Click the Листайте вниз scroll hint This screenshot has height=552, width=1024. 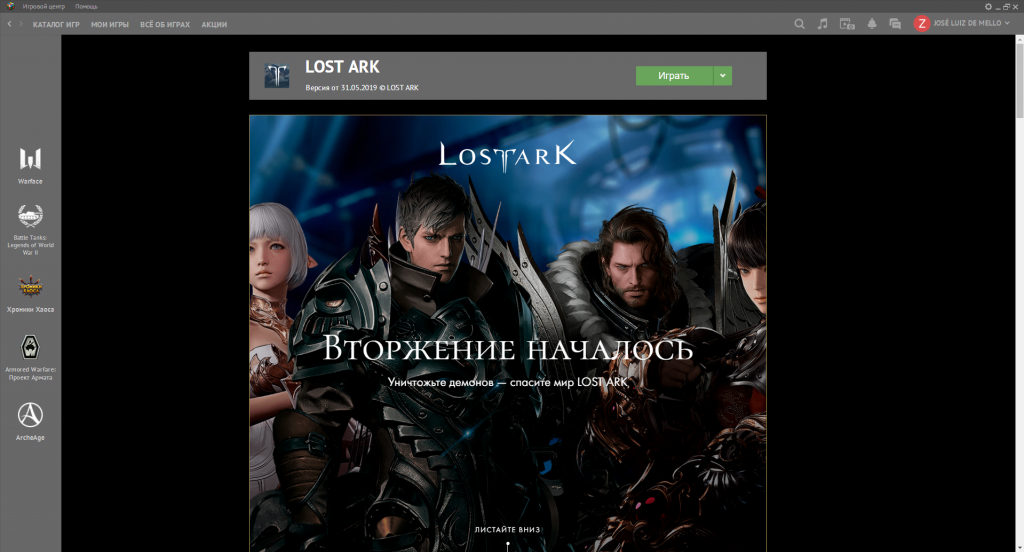pyautogui.click(x=507, y=530)
